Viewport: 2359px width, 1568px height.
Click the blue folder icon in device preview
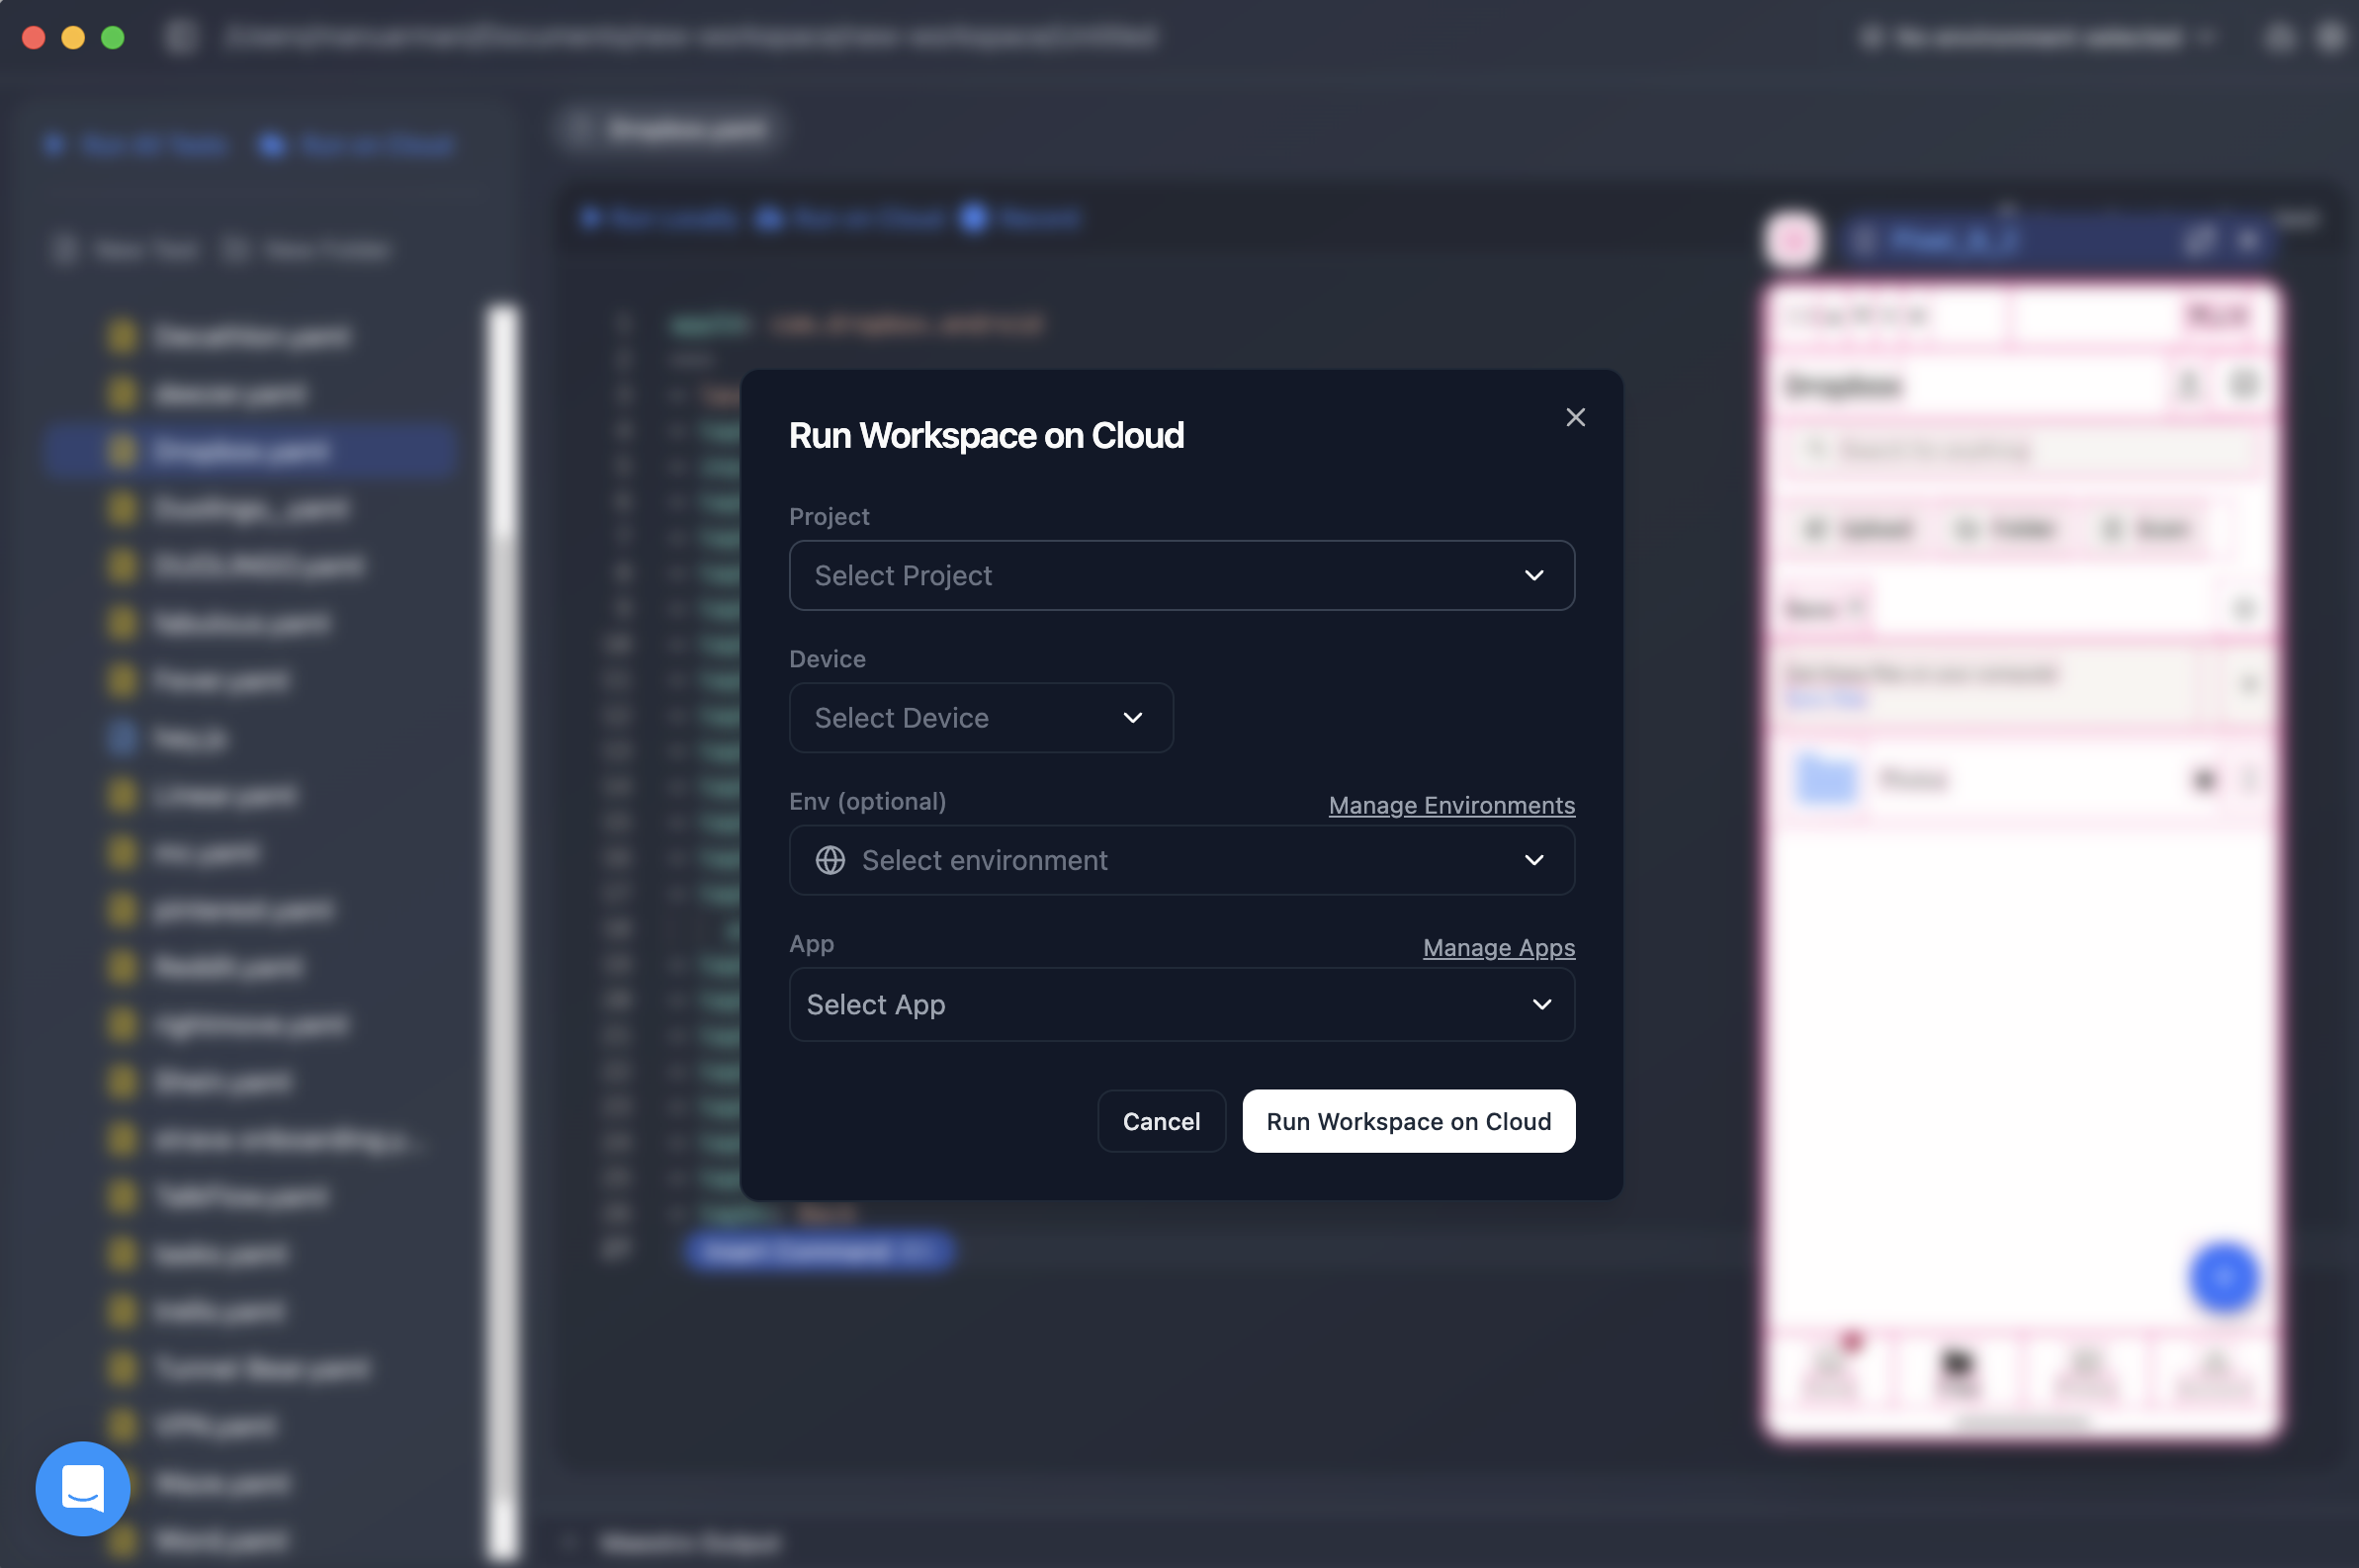pos(1826,779)
